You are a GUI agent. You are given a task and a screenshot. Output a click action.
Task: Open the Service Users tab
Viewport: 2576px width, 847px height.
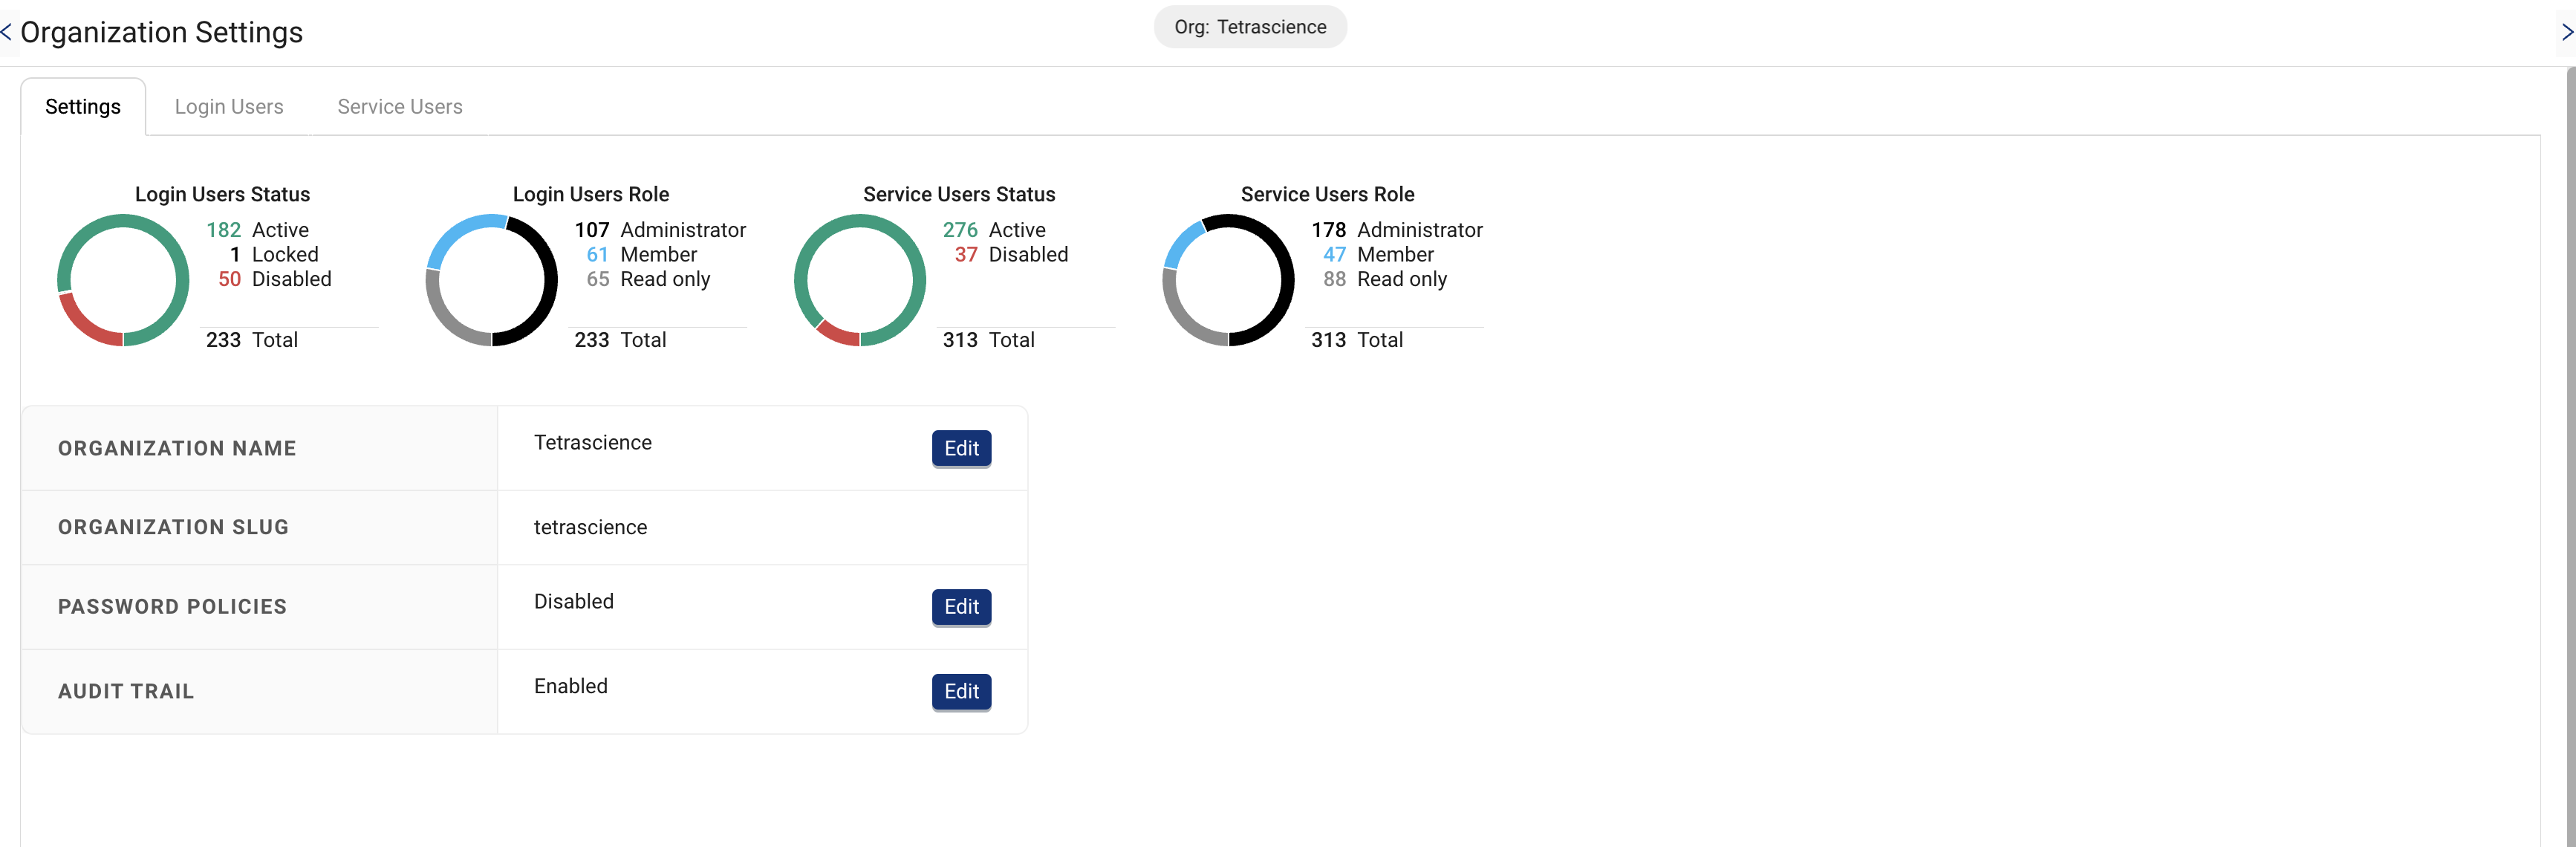[399, 107]
